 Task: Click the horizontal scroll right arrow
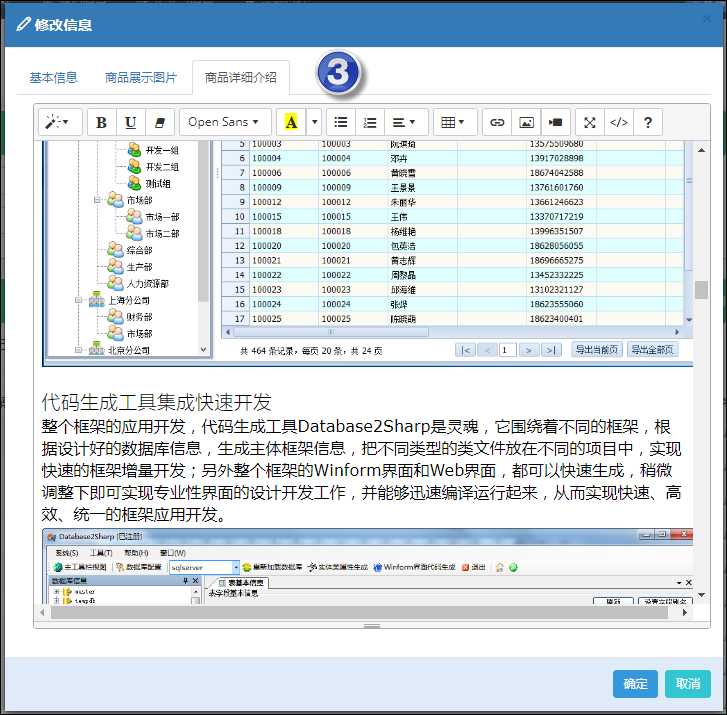point(685,612)
